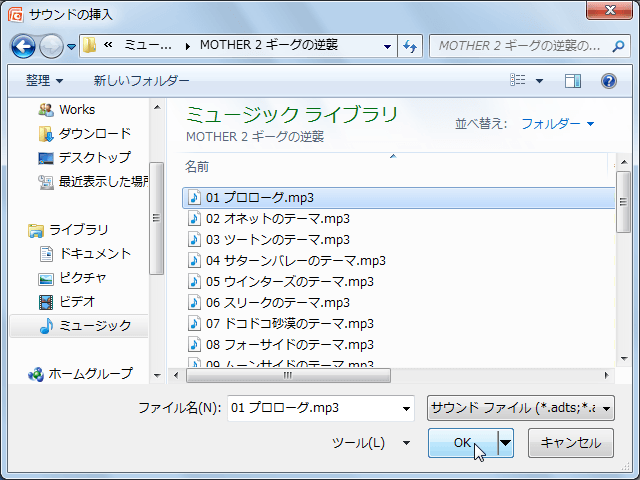Open ドキュメント library

click(x=95, y=253)
